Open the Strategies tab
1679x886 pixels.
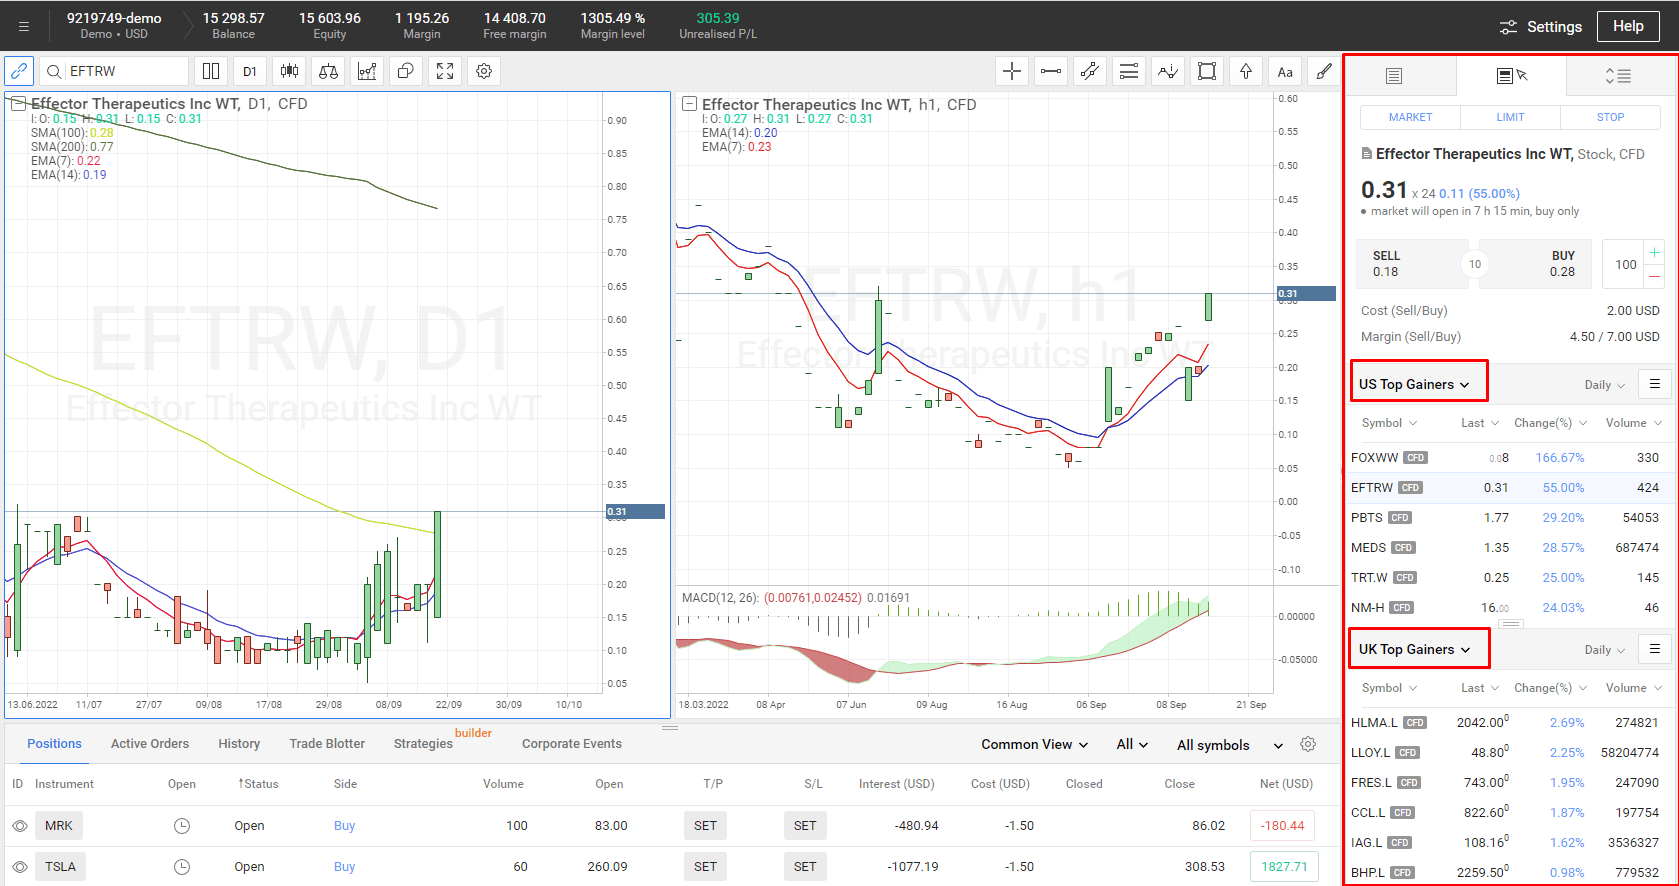[x=423, y=744]
